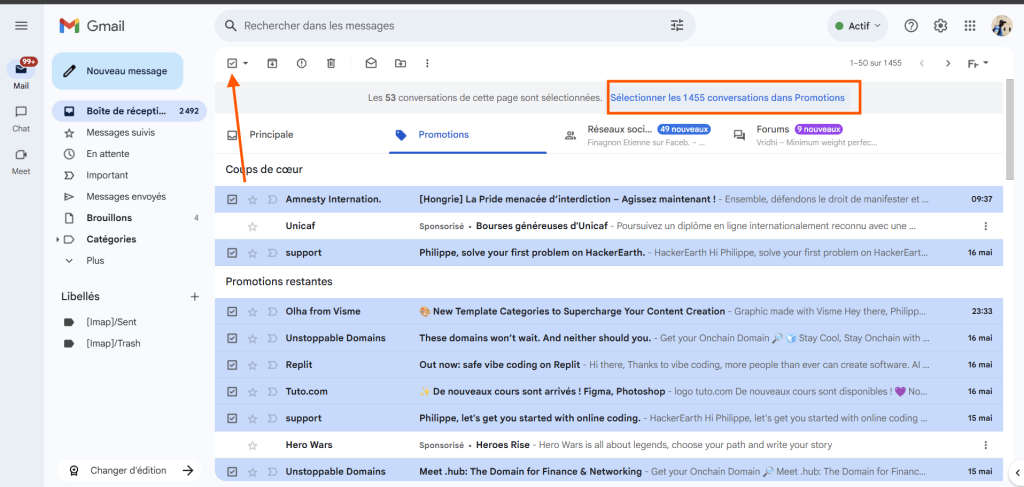Uncheck the Meet .hub email checkbox
Screen dimensions: 1024x487
point(232,471)
